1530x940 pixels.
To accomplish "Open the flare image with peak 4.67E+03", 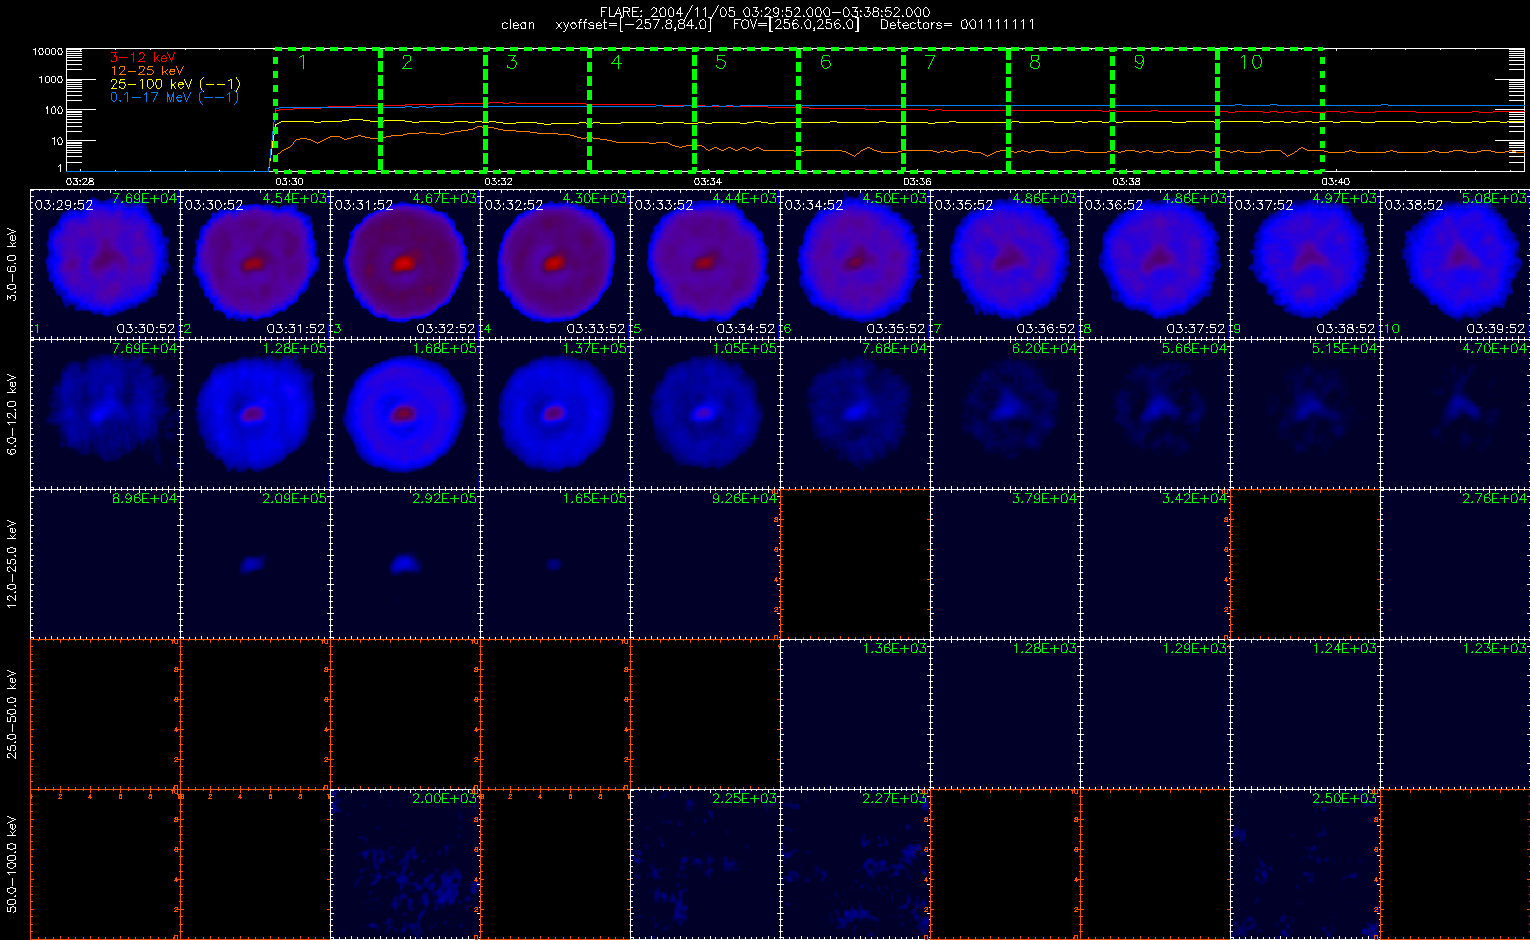I will point(405,263).
